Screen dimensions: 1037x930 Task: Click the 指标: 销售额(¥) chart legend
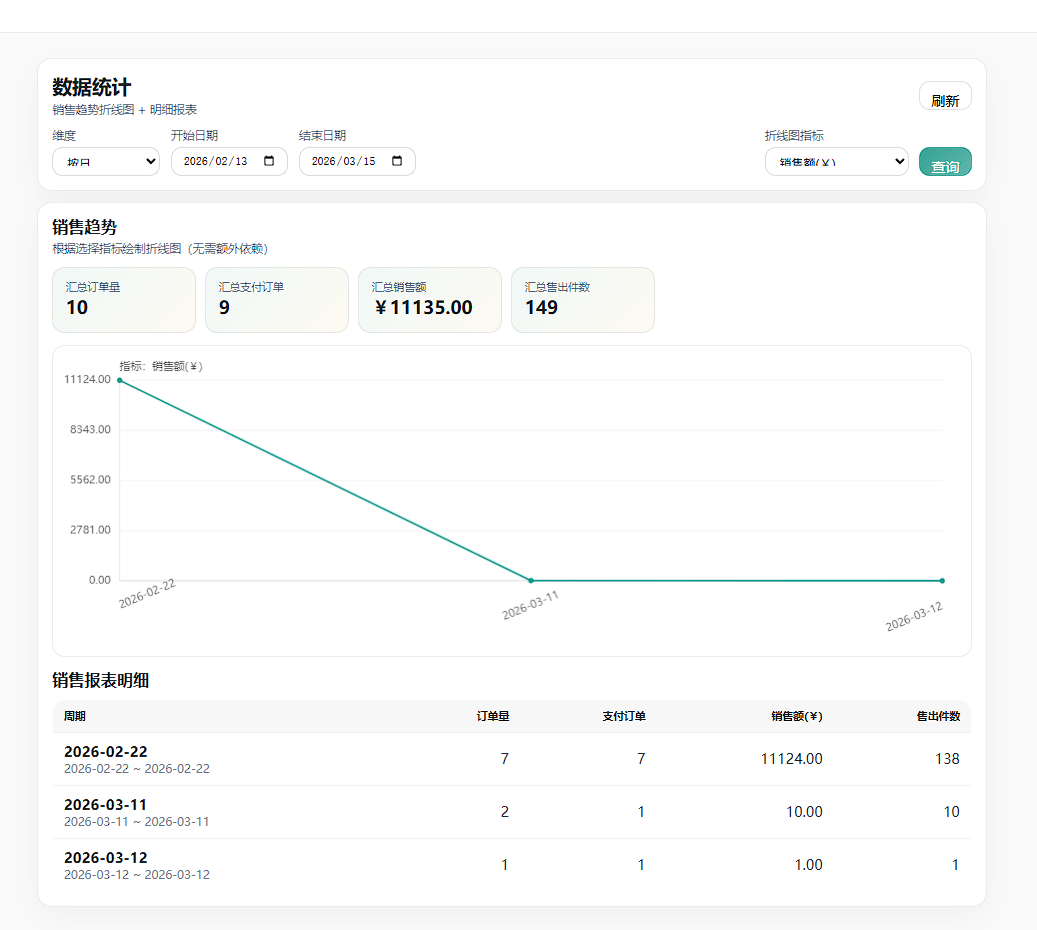click(161, 366)
